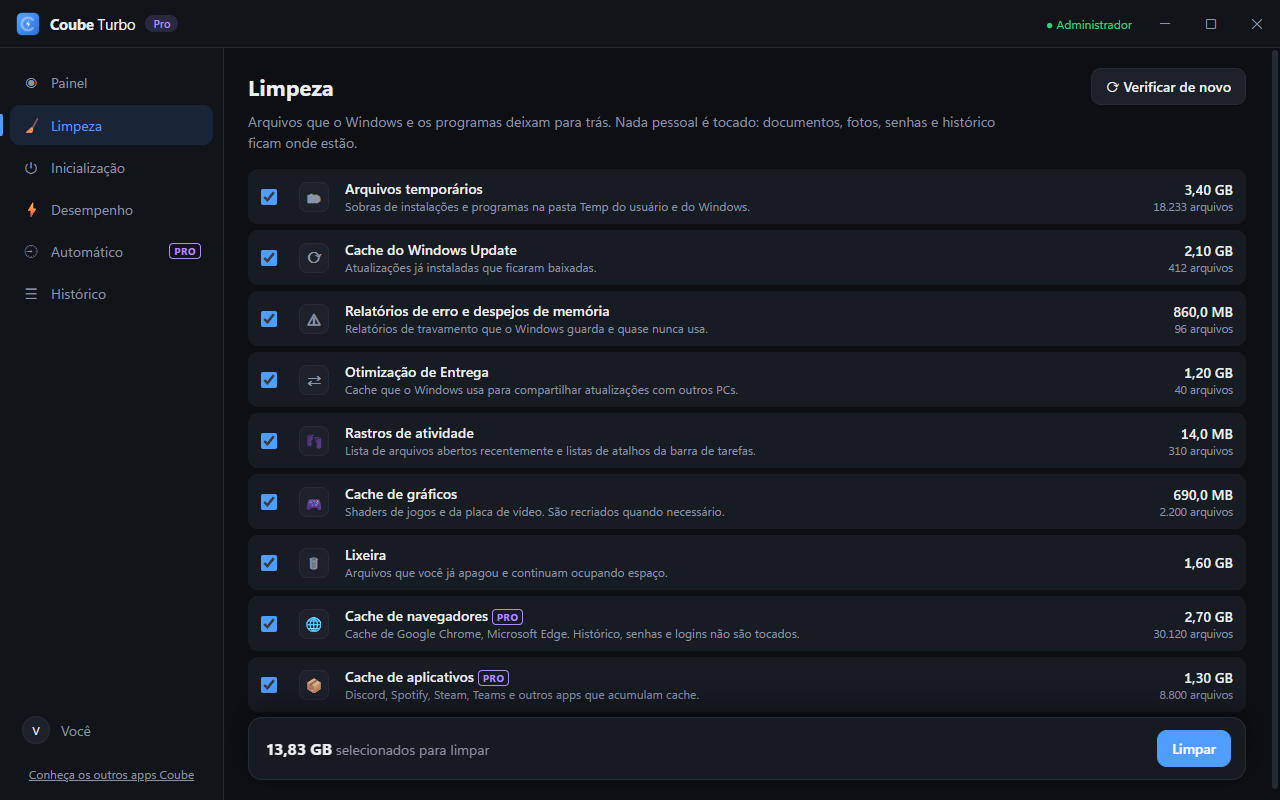Image resolution: width=1280 pixels, height=800 pixels.
Task: Click the Administrador status indicator
Action: pos(1089,25)
